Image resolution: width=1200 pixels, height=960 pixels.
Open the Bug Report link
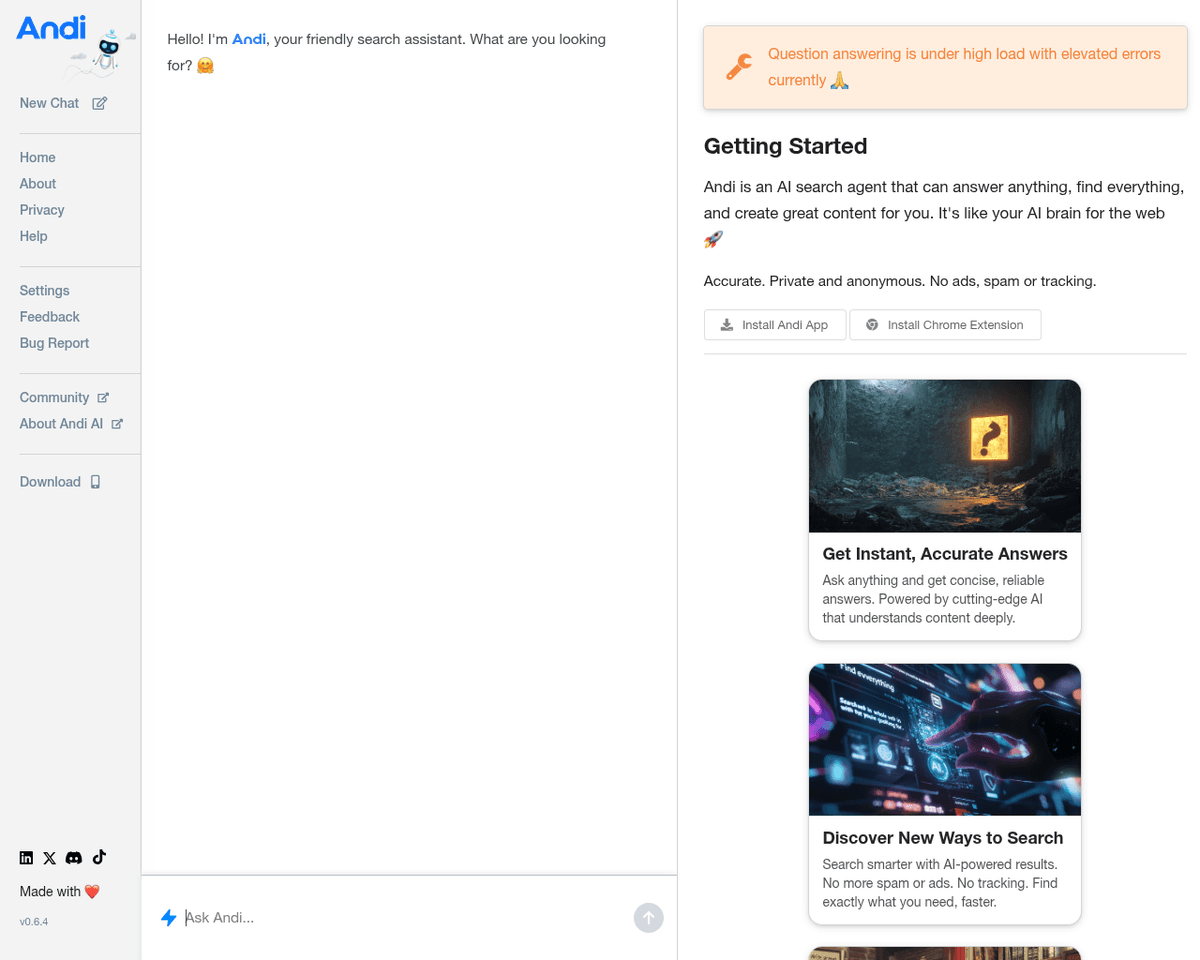point(55,343)
